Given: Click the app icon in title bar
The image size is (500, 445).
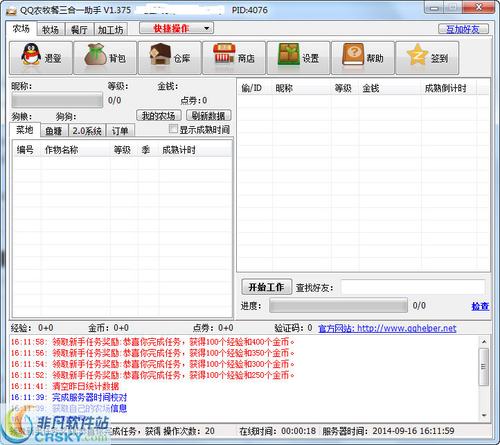Looking at the screenshot, I should point(11,11).
